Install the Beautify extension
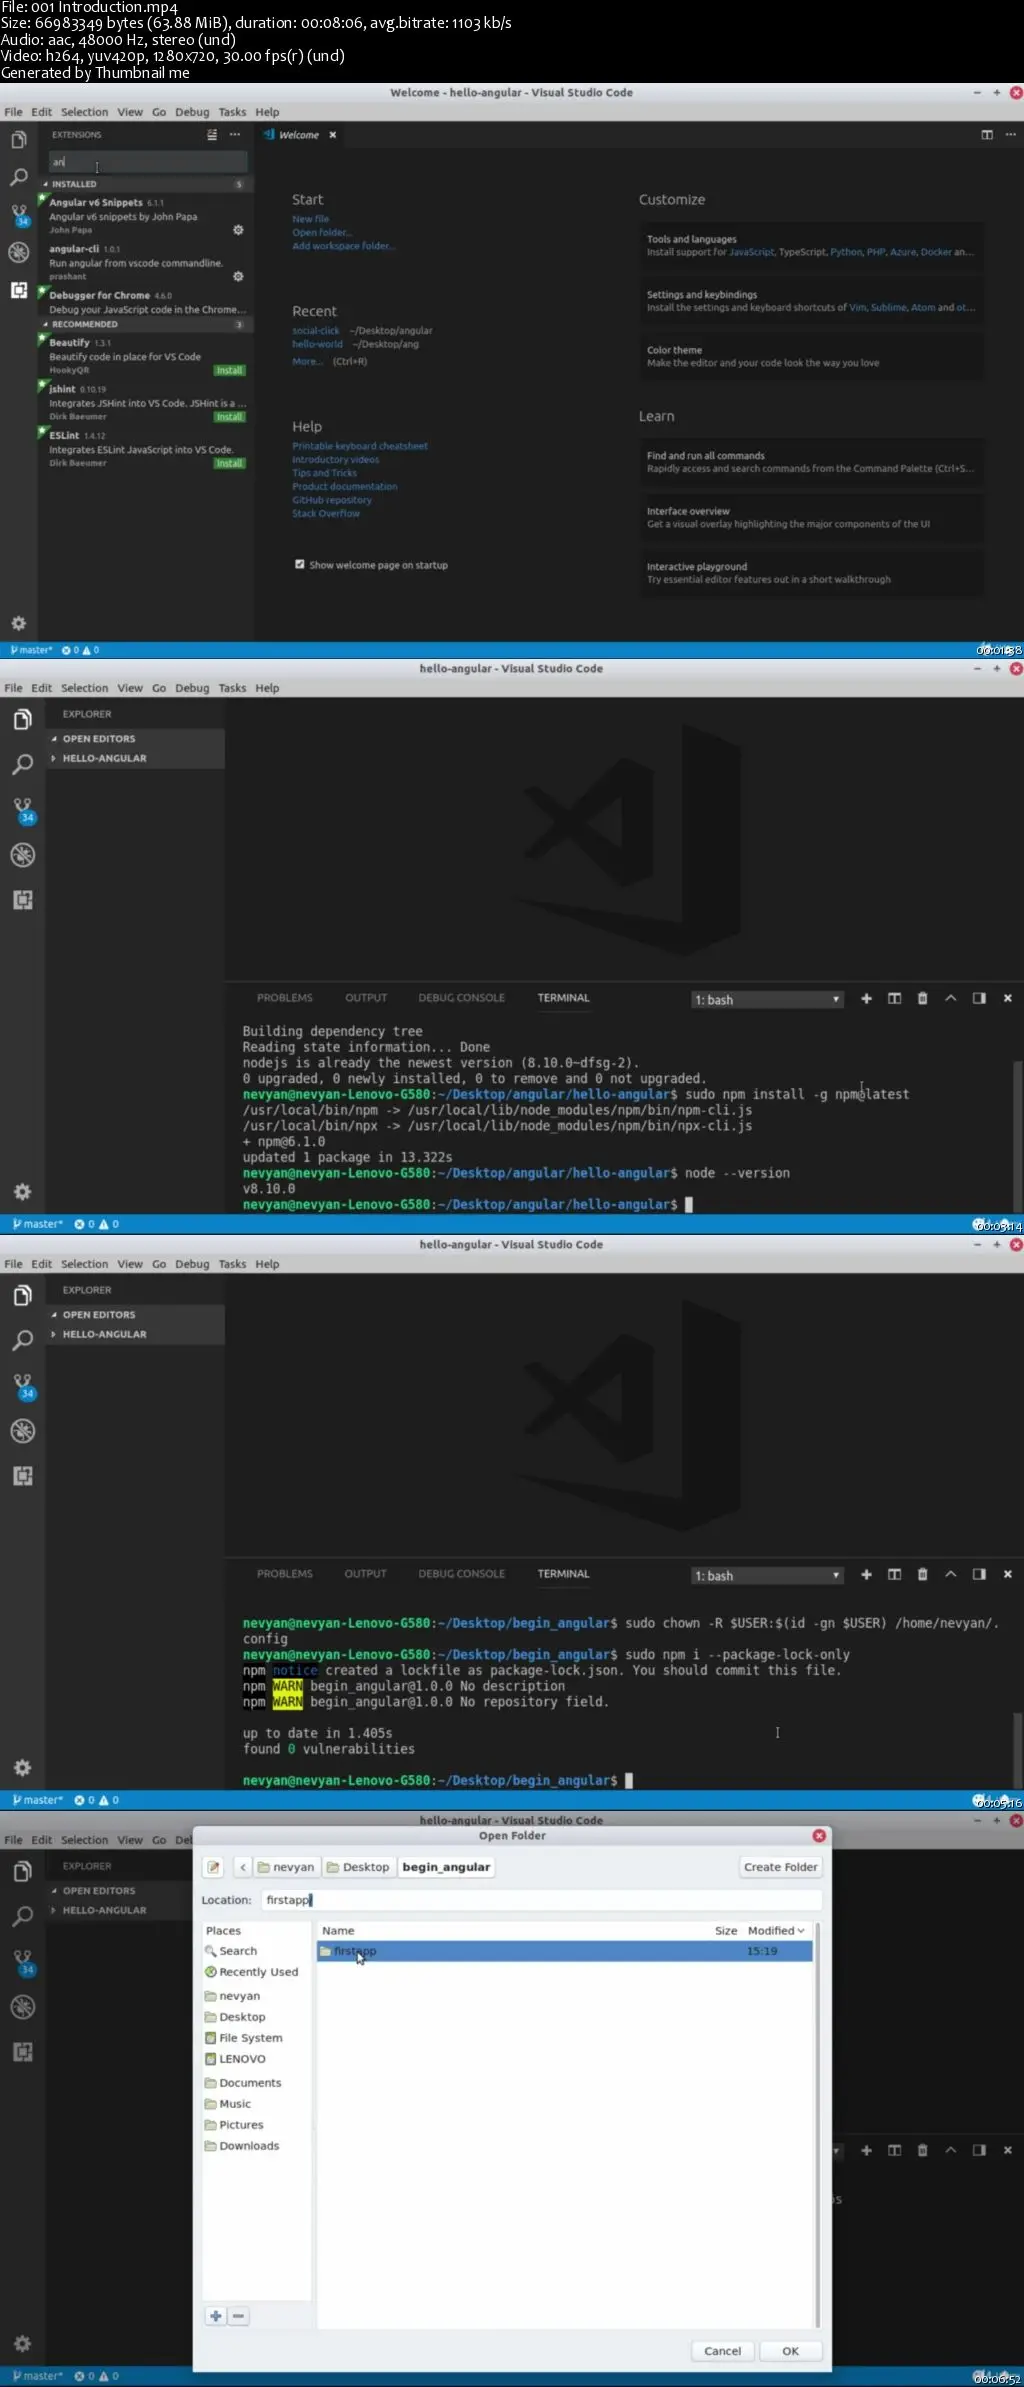The height and width of the screenshot is (2387, 1024). [230, 370]
